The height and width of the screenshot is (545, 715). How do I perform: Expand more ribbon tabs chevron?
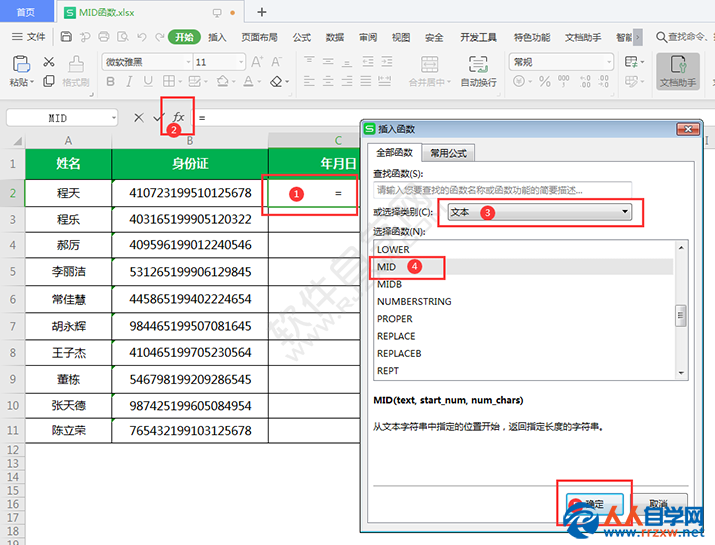pyautogui.click(x=637, y=37)
